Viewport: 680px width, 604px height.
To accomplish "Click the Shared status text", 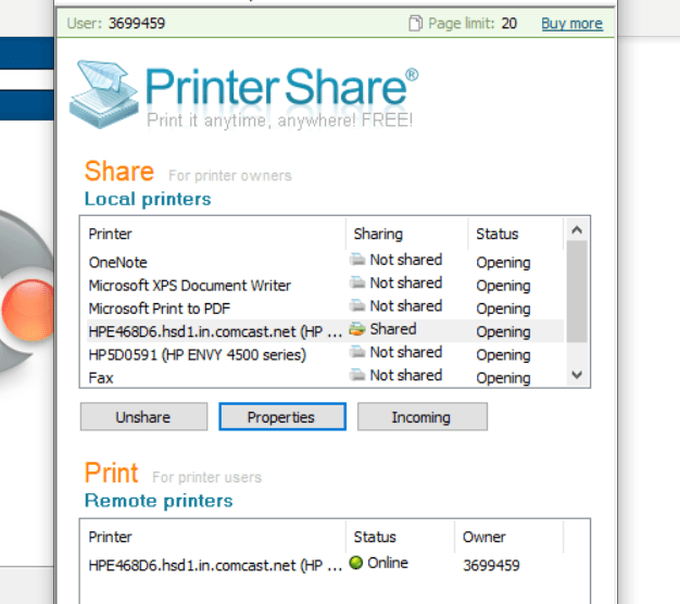I will pos(393,329).
